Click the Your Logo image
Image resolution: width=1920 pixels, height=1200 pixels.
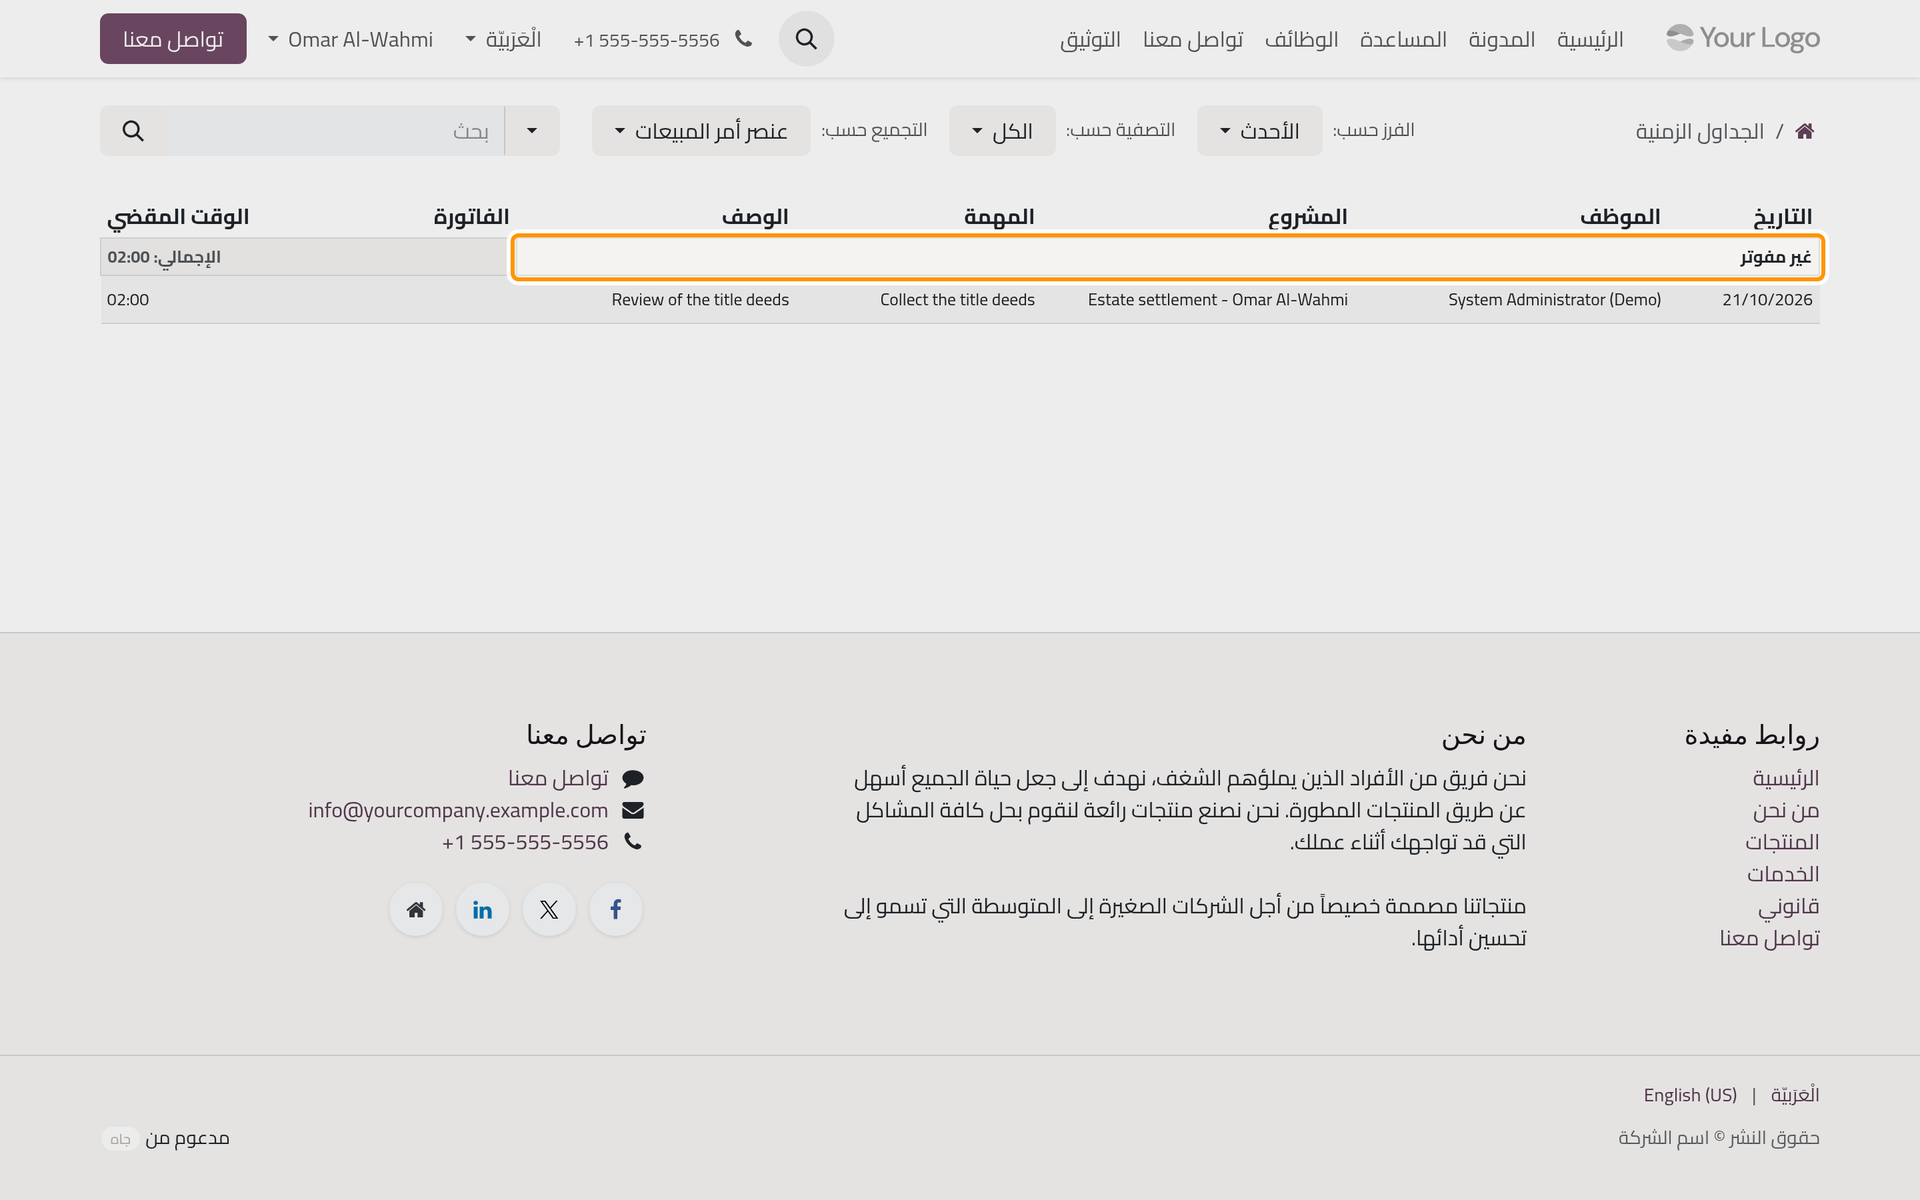pos(1743,38)
